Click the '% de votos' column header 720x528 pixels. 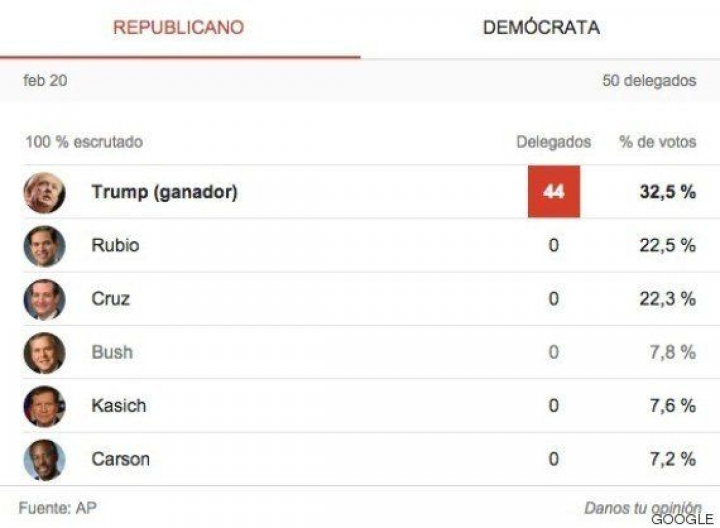pos(657,142)
